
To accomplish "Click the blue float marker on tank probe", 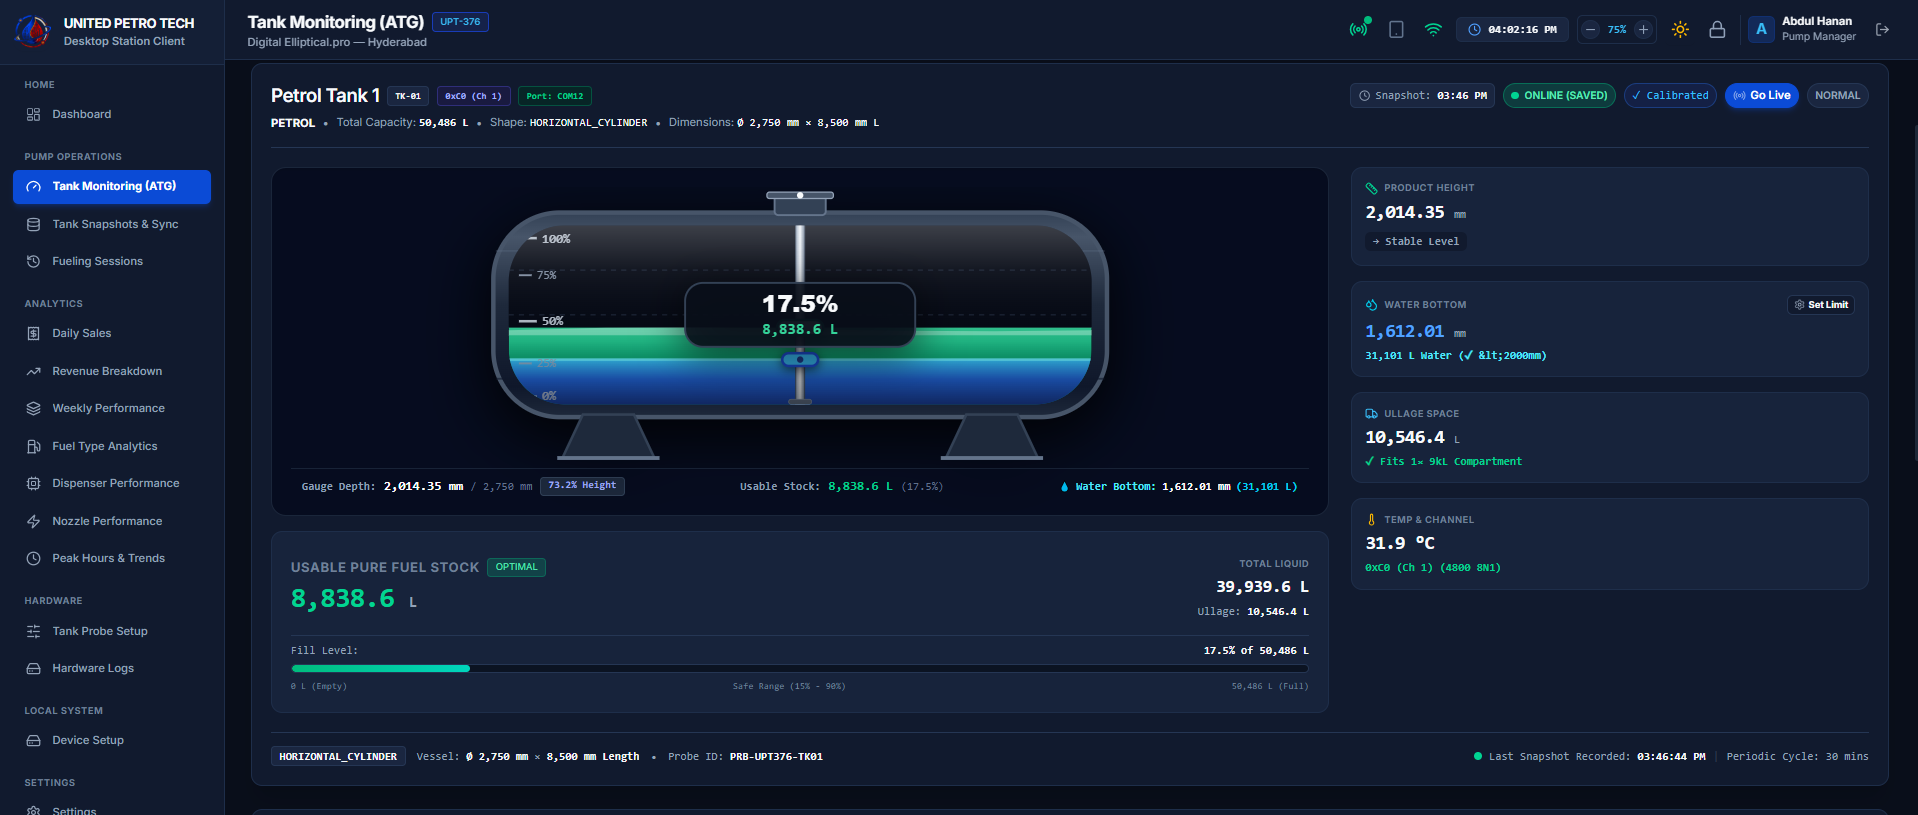I will (x=800, y=360).
